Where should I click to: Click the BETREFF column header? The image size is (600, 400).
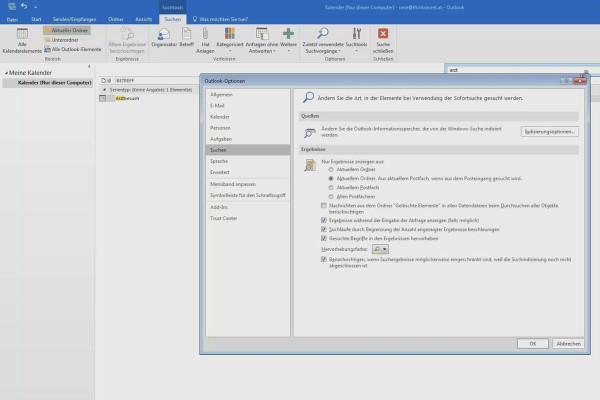(125, 81)
